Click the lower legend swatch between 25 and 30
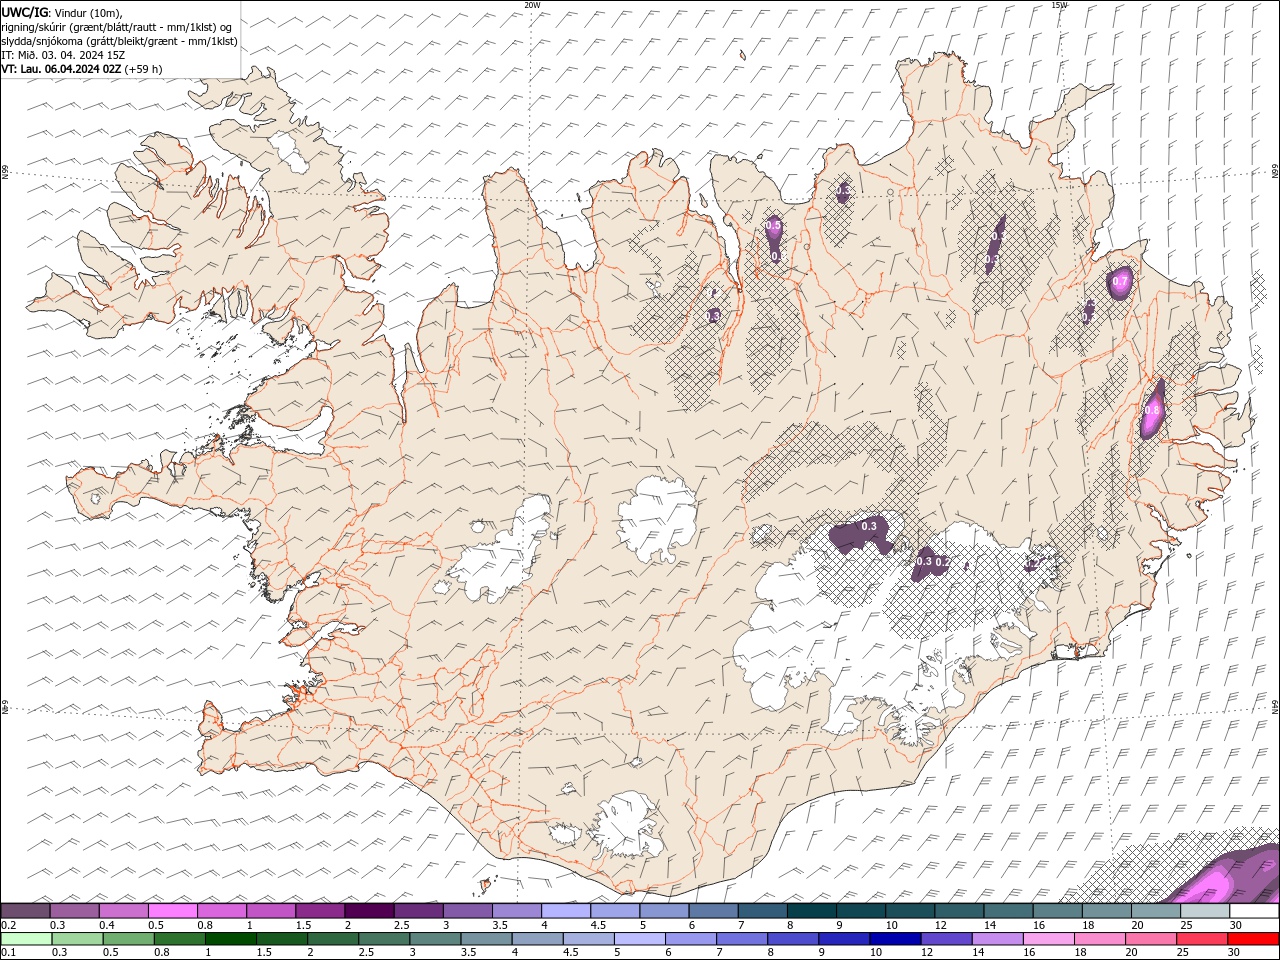Screen dimensions: 1280x960 pyautogui.click(x=1201, y=939)
